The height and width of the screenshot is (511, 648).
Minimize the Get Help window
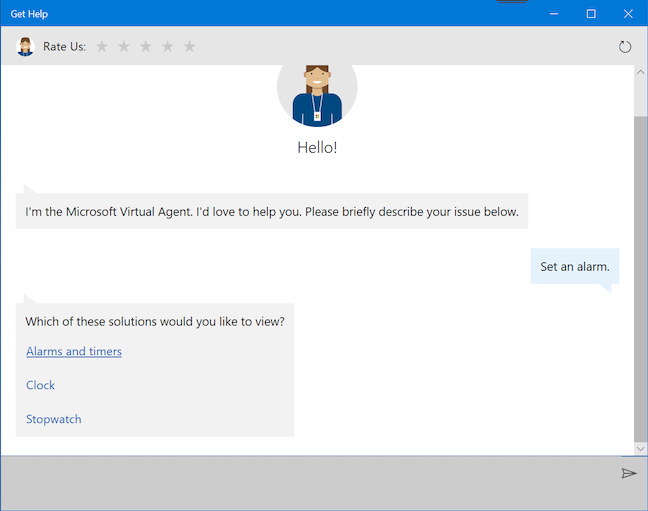point(555,13)
